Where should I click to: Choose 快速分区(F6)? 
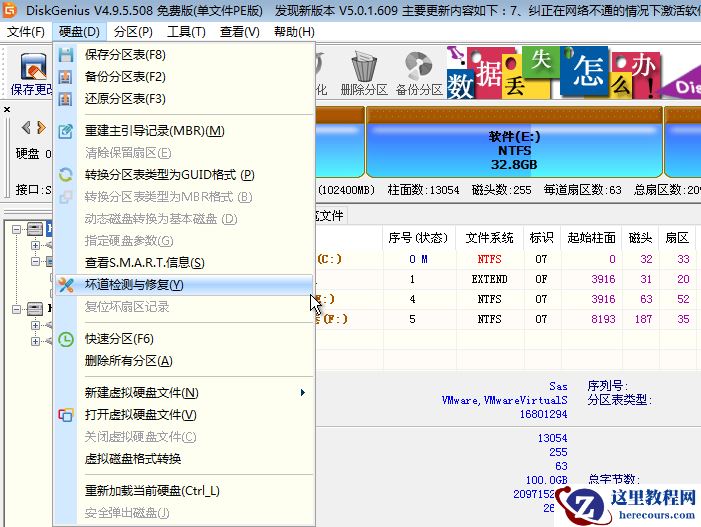click(184, 339)
